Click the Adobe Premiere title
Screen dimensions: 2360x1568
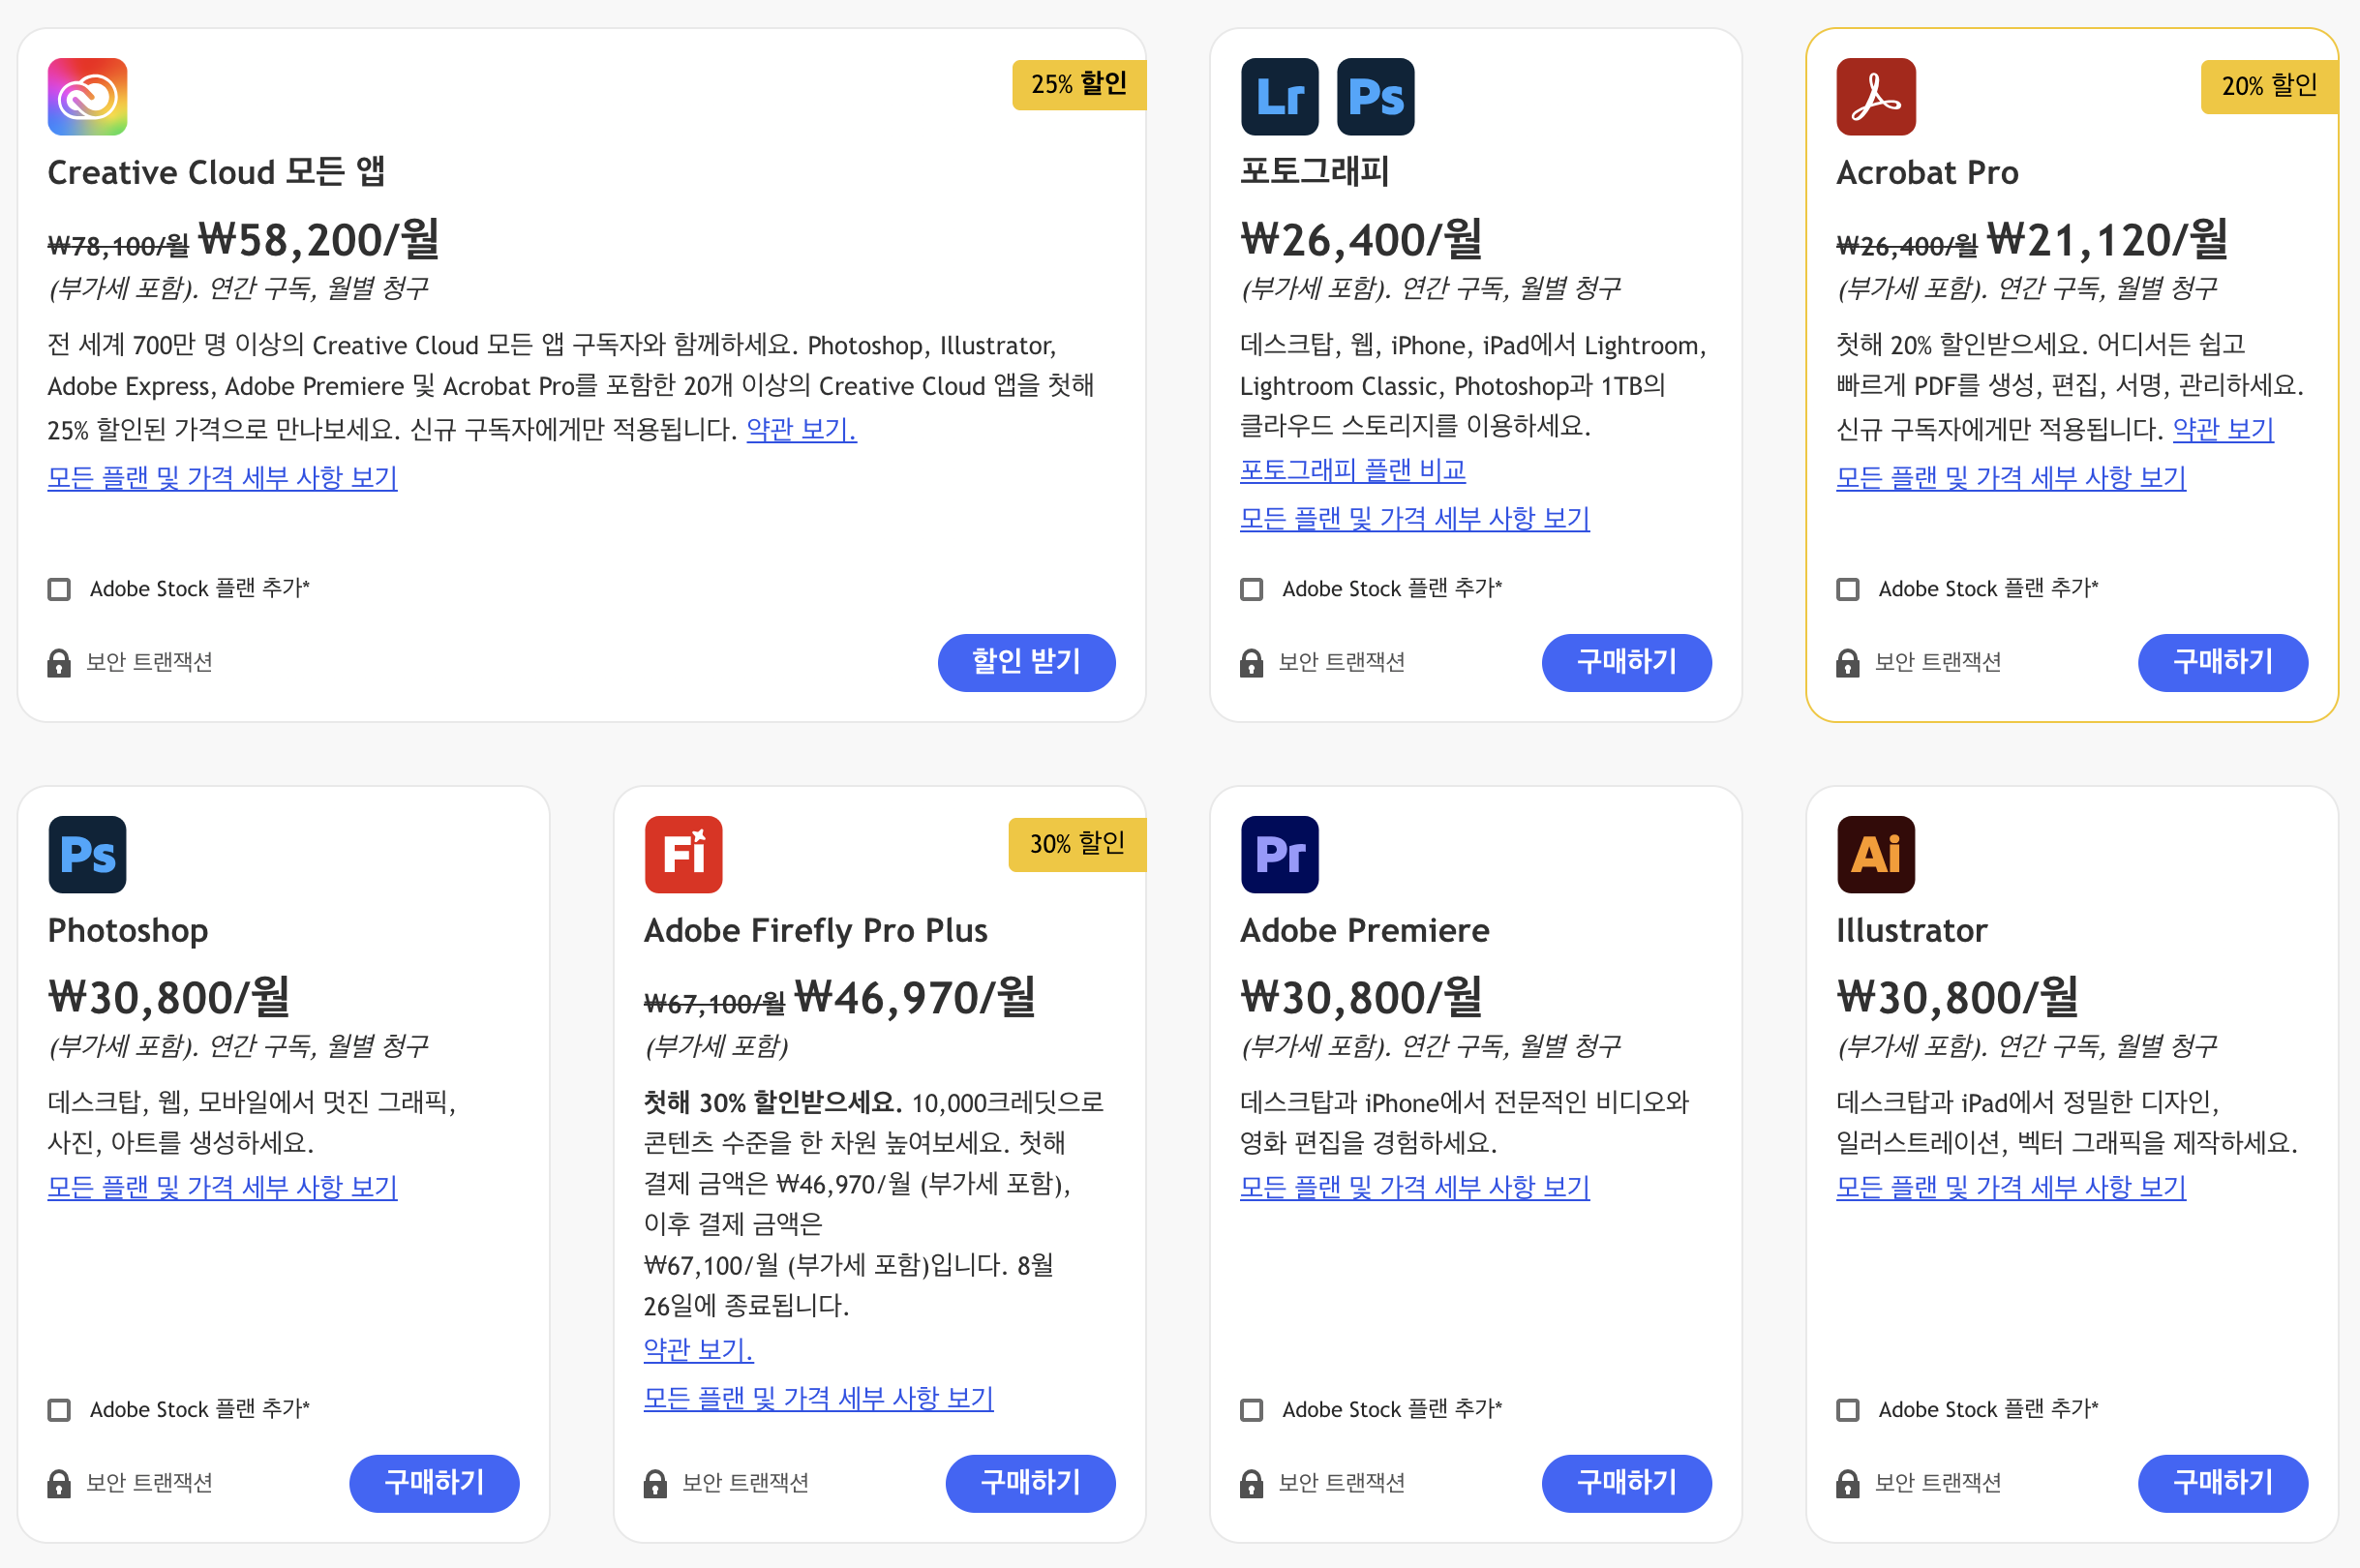click(x=1364, y=931)
